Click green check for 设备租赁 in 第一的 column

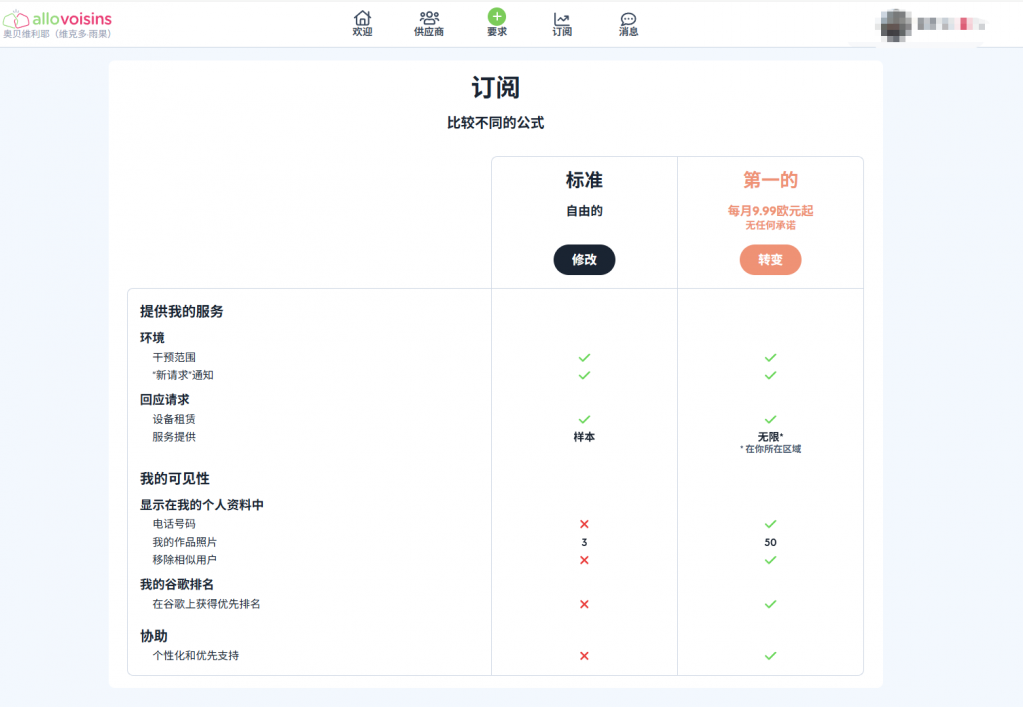tap(770, 419)
